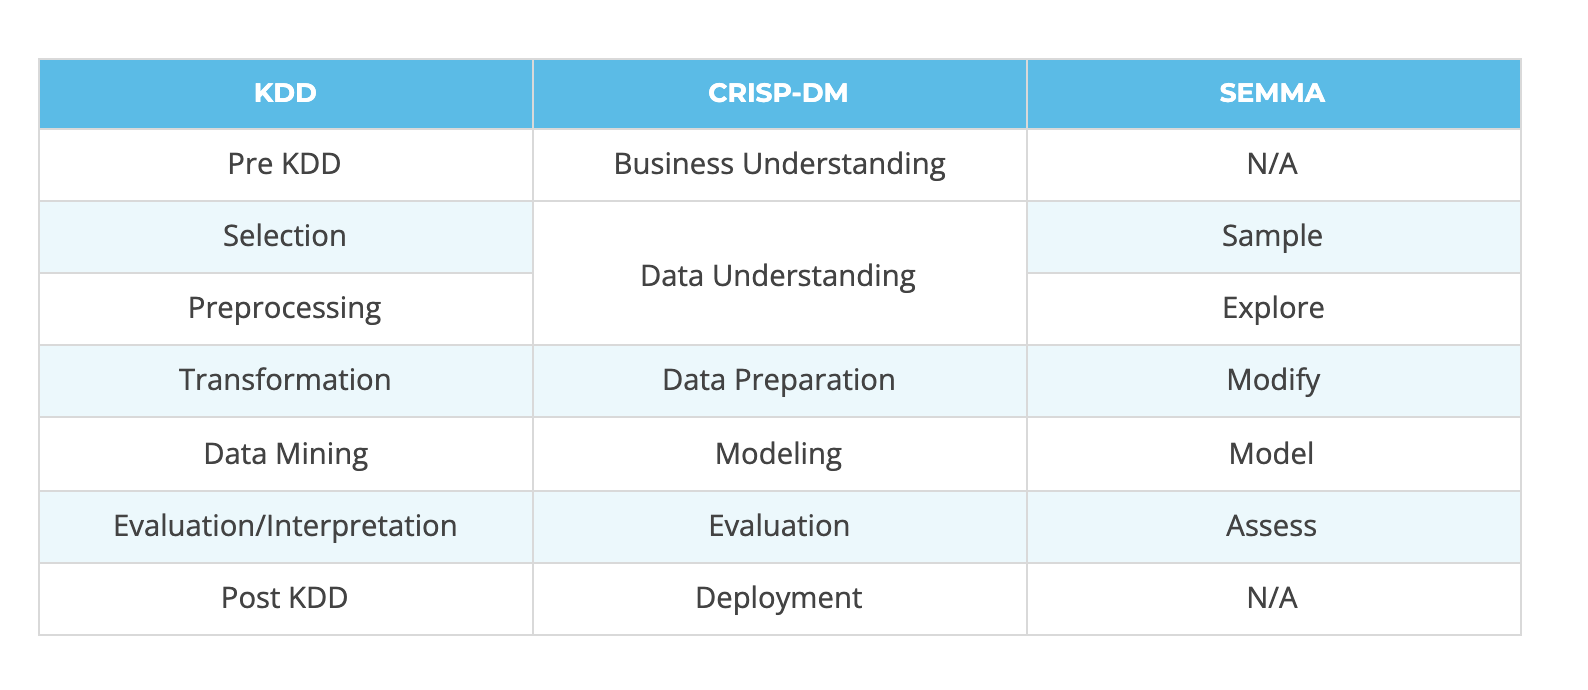Image resolution: width=1588 pixels, height=690 pixels.
Task: Select the Explore cell
Action: point(1273,308)
